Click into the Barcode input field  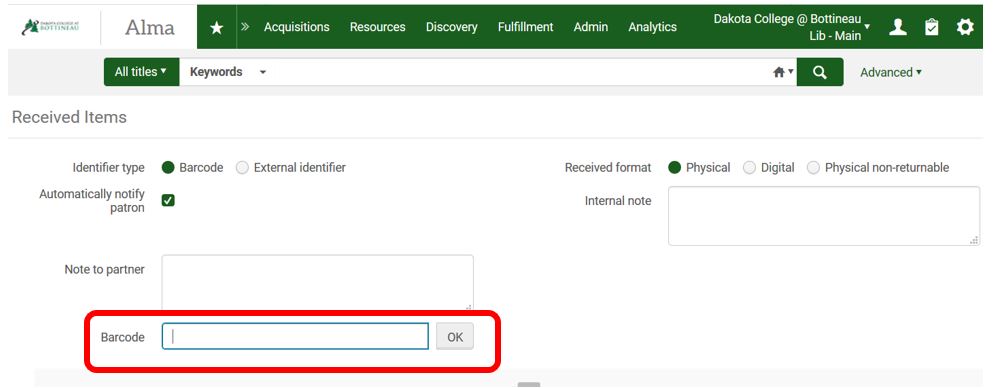[x=295, y=337]
